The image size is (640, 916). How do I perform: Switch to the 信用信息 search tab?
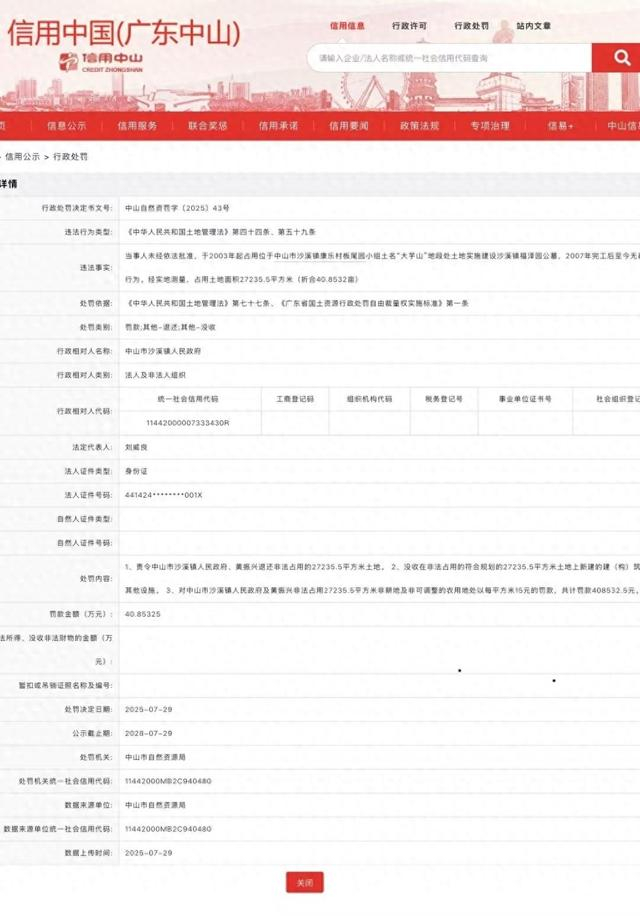click(347, 26)
